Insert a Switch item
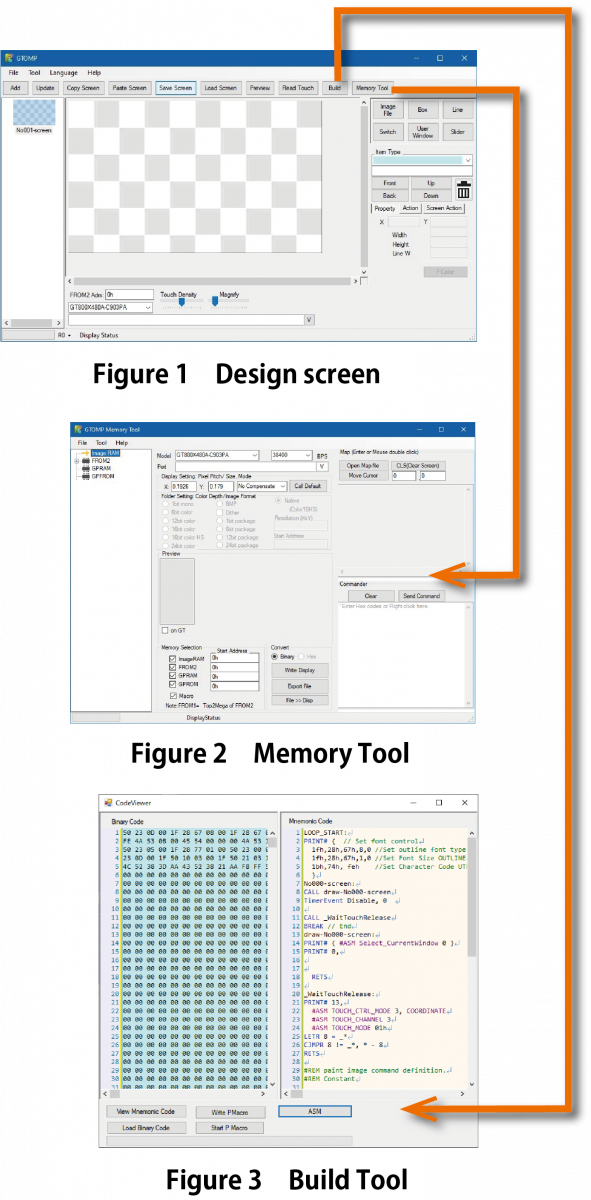The height and width of the screenshot is (1200, 591). point(388,132)
